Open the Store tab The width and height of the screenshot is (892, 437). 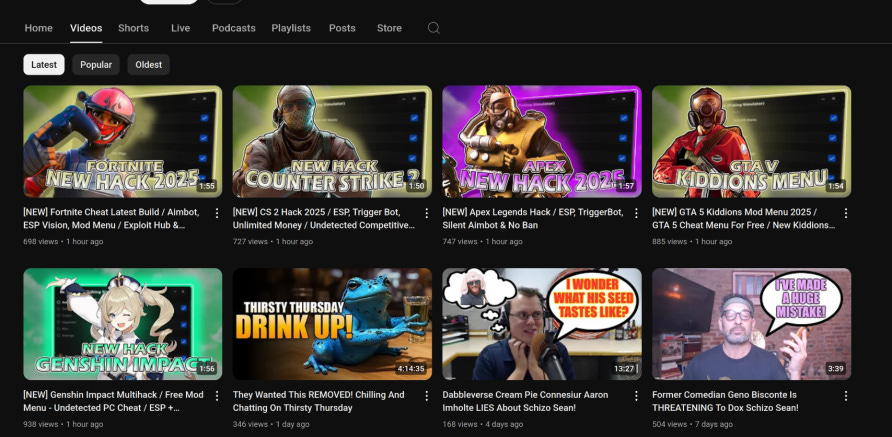click(389, 28)
